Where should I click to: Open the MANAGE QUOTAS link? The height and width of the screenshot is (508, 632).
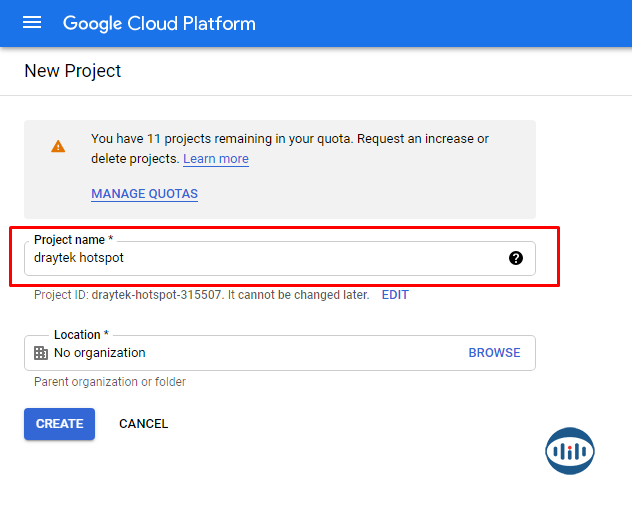144,194
